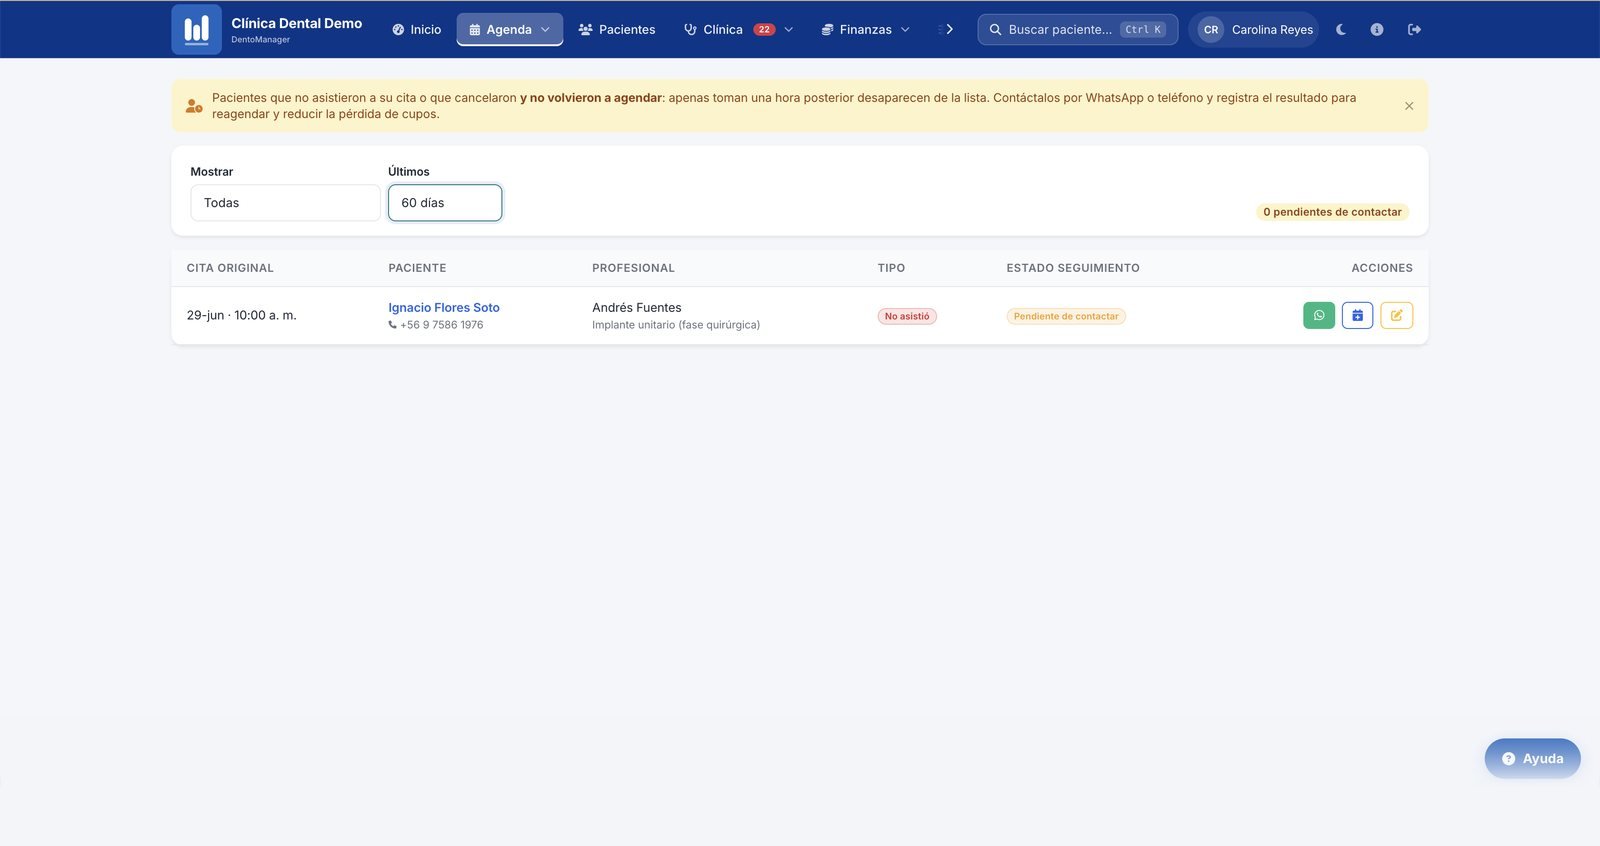Open patient Ignacio Flores Soto link
Viewport: 1600px width, 846px height.
coord(444,308)
